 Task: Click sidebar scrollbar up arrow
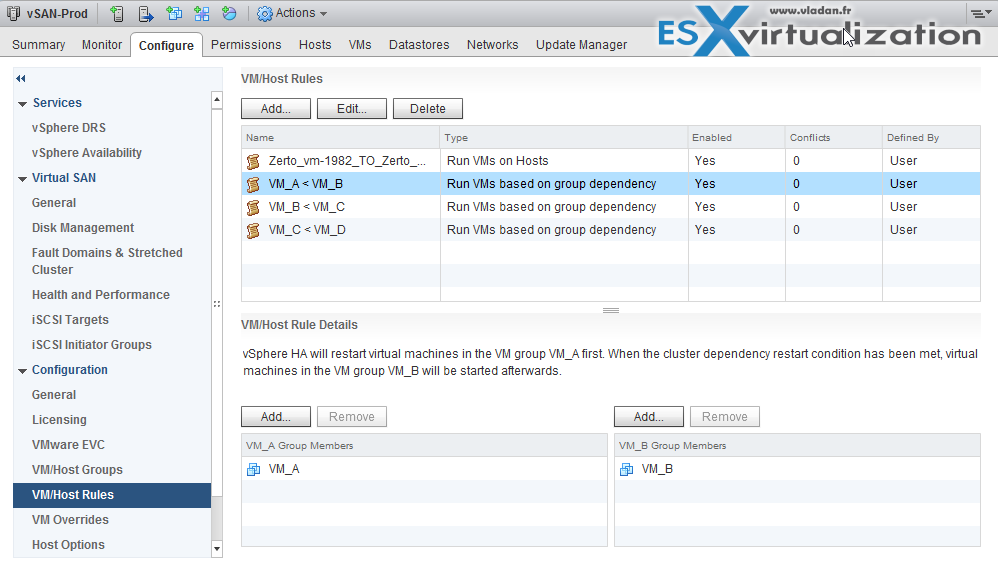tap(217, 99)
